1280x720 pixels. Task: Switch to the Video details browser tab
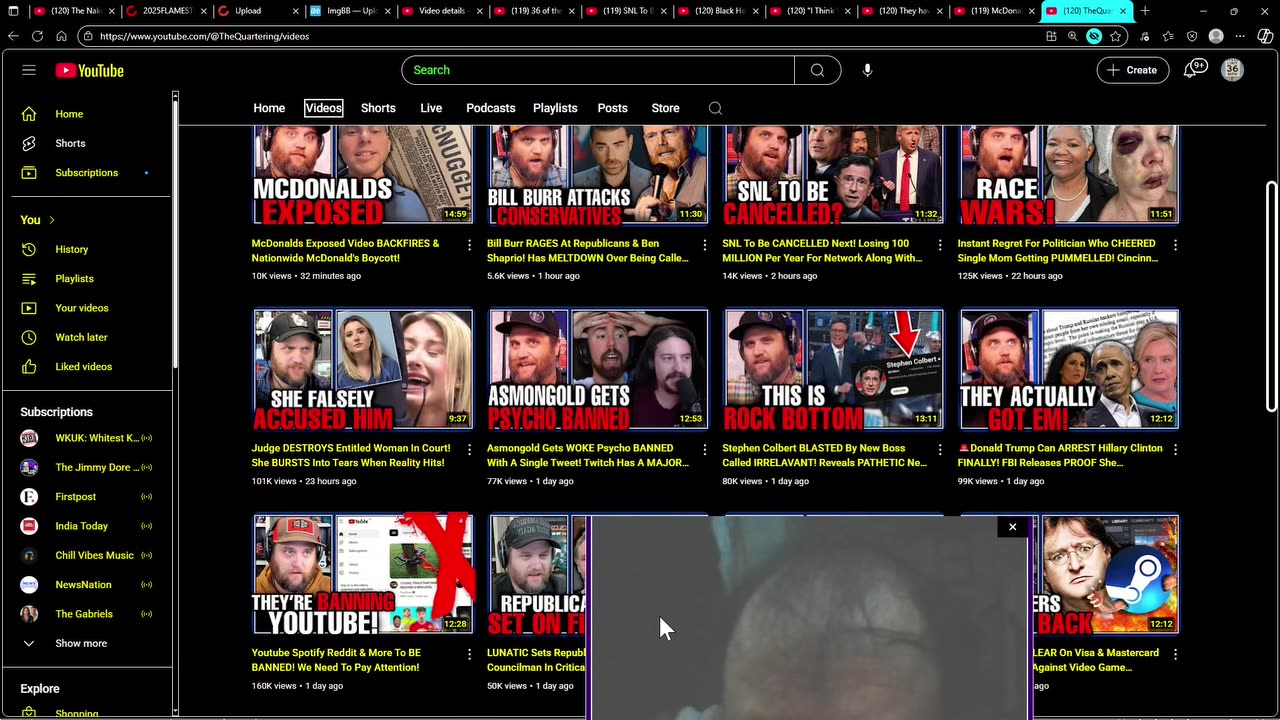(x=442, y=11)
